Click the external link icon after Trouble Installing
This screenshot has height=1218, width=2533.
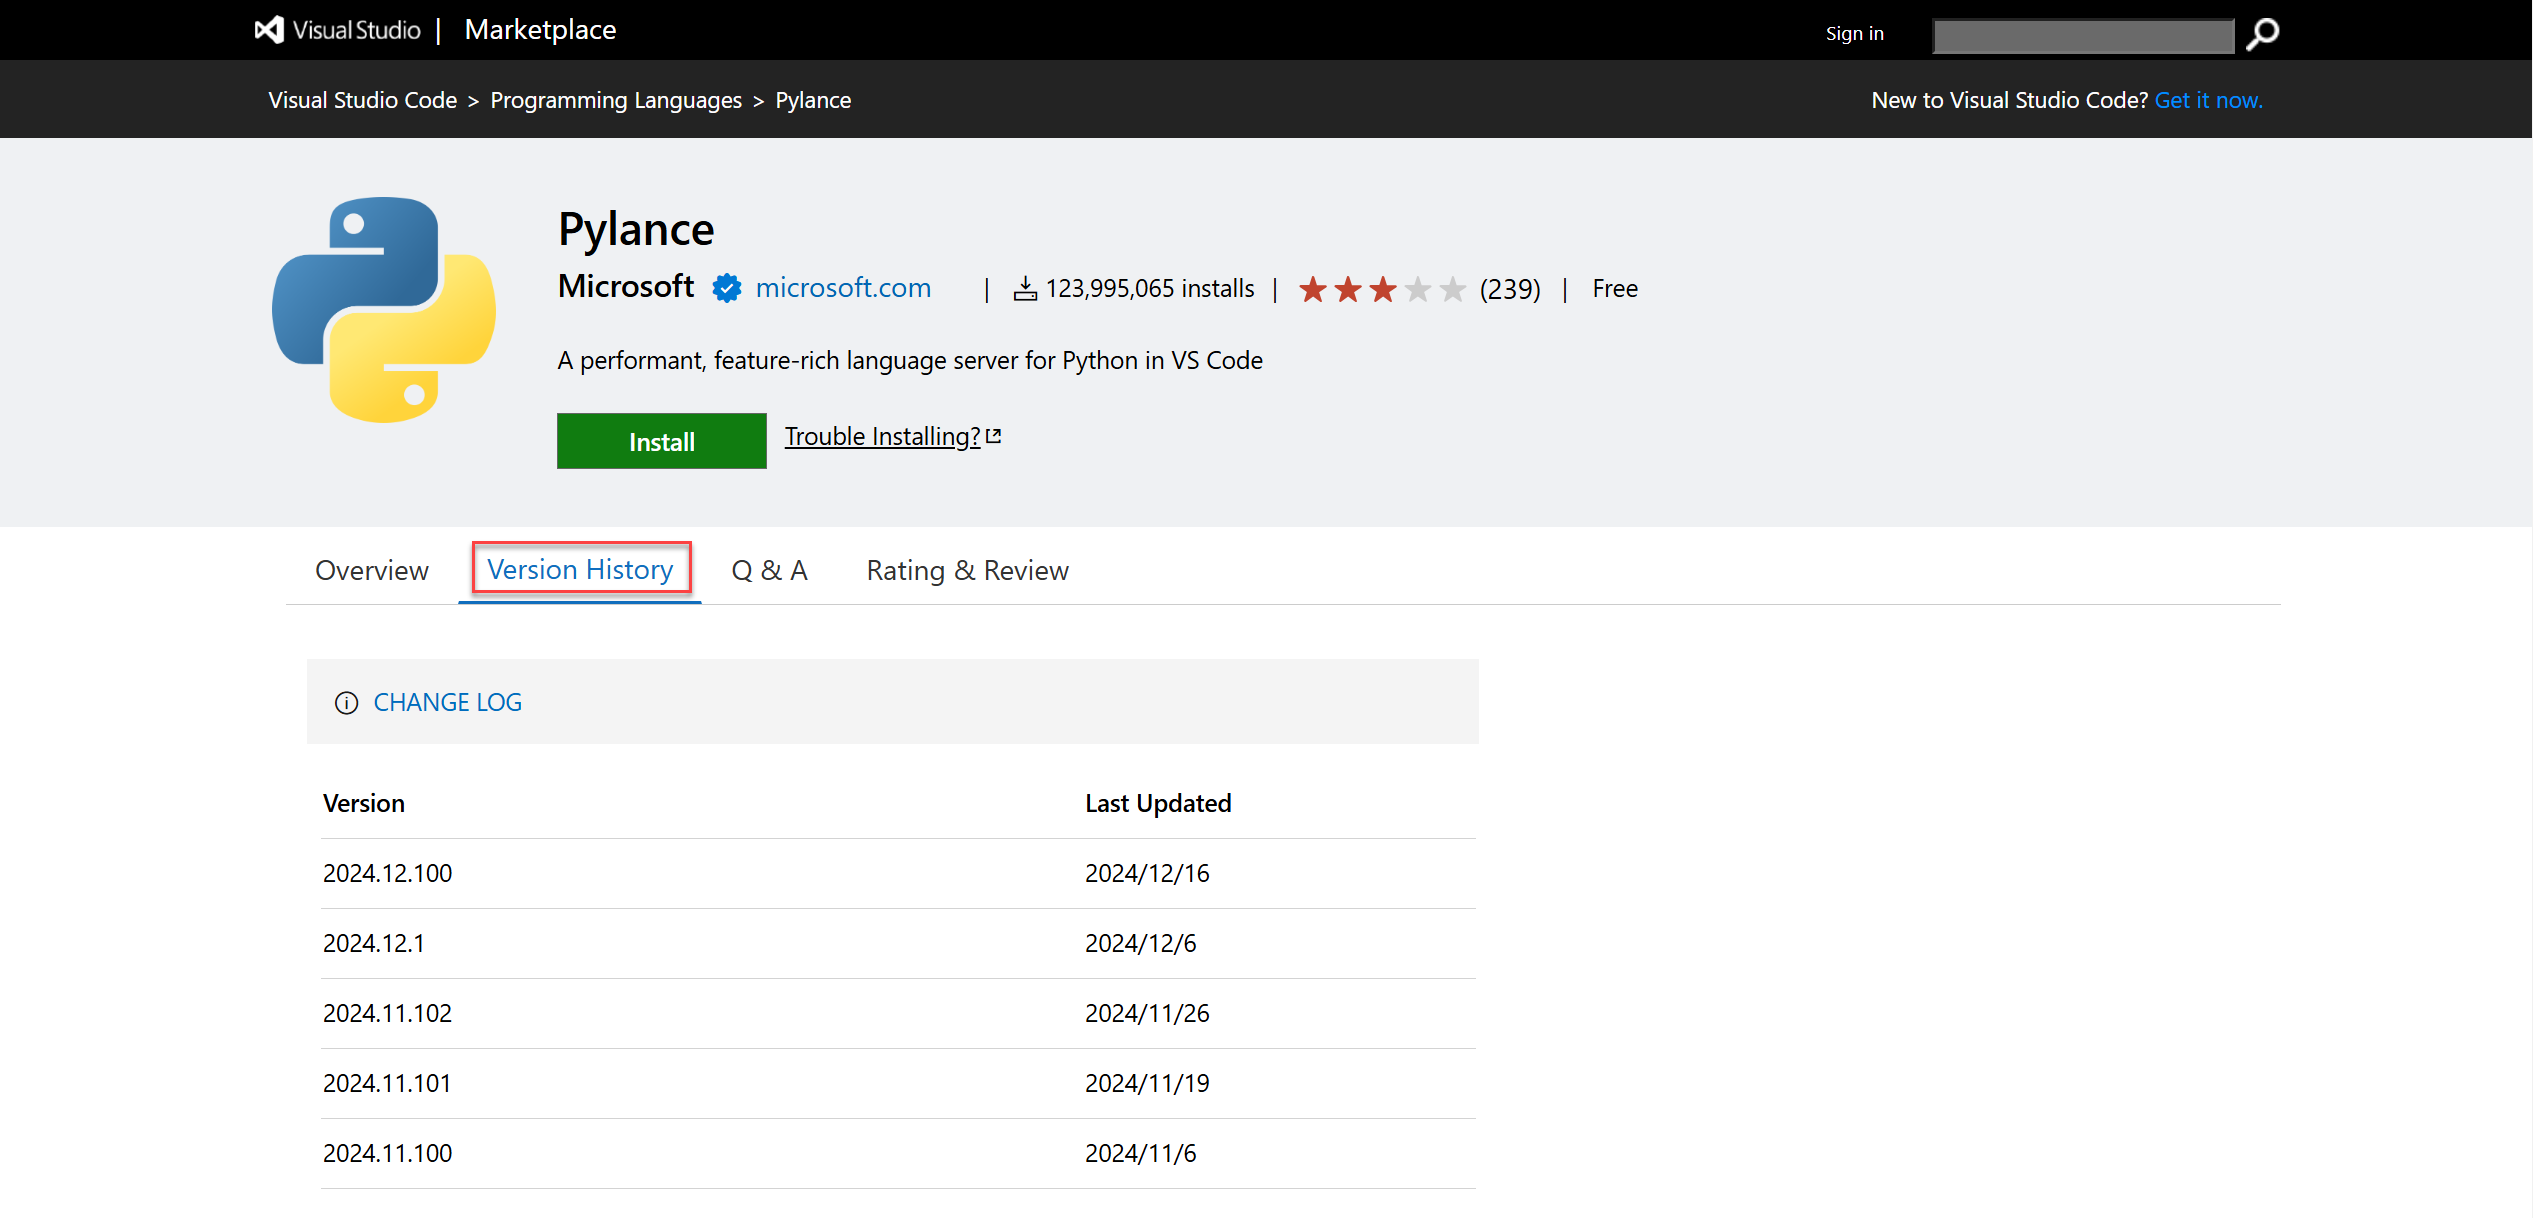click(994, 436)
